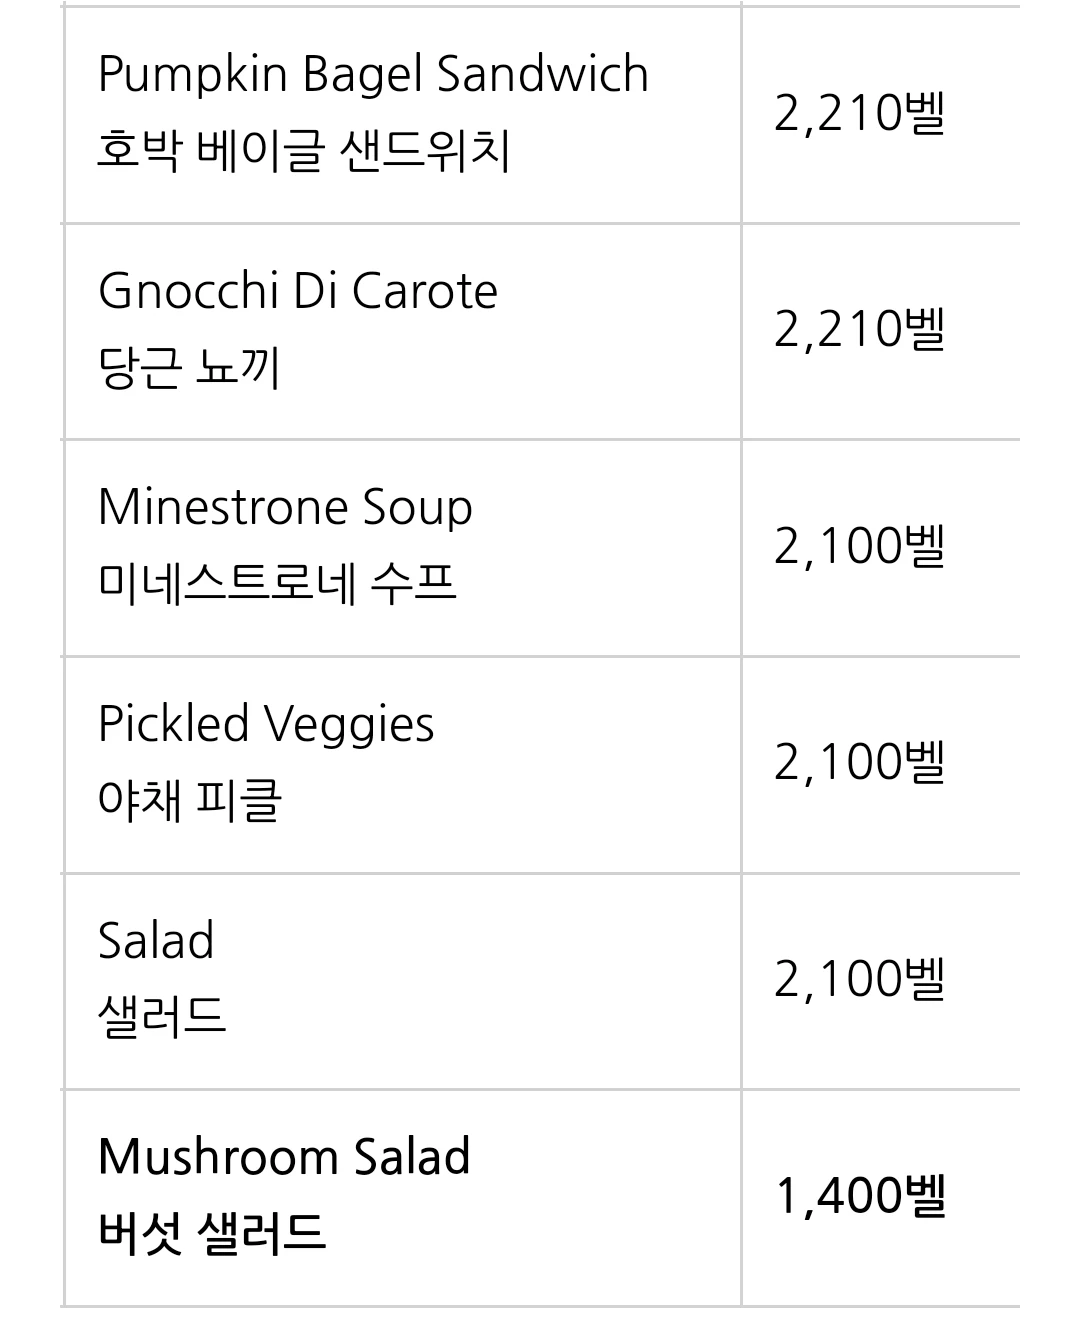This screenshot has width=1080, height=1329.
Task: Click the Pumpkin Bagel Sandwich price 2,210벨
Action: 859,113
